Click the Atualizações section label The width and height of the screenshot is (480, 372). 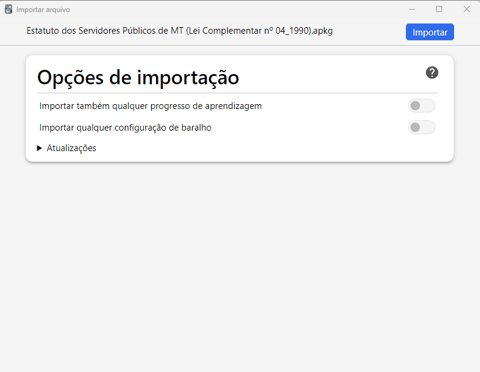coord(71,148)
